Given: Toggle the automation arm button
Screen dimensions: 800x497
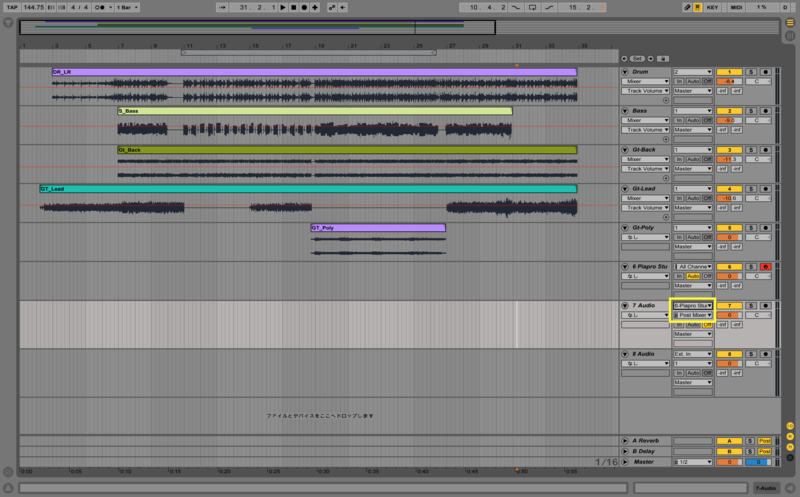Looking at the screenshot, I should (x=332, y=7).
